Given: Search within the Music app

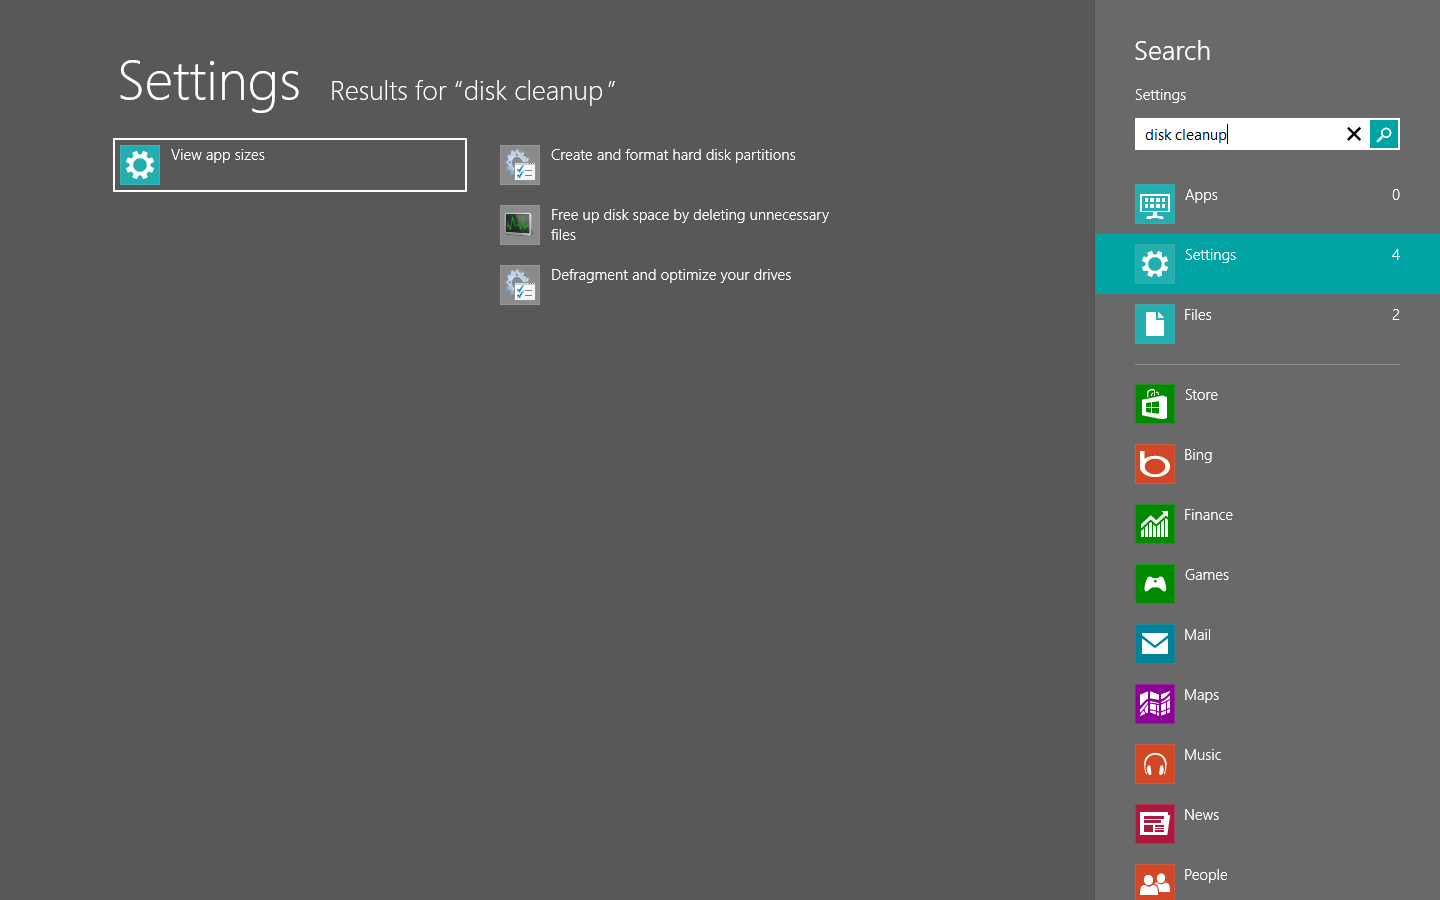Looking at the screenshot, I should coord(1267,764).
